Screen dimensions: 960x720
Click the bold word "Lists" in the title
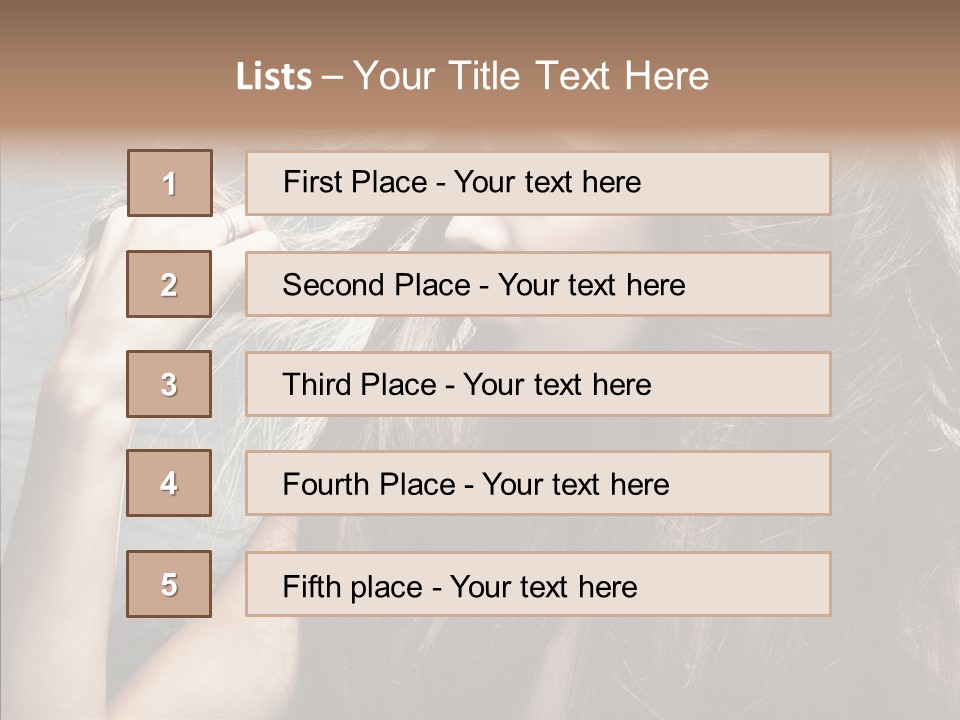(274, 77)
